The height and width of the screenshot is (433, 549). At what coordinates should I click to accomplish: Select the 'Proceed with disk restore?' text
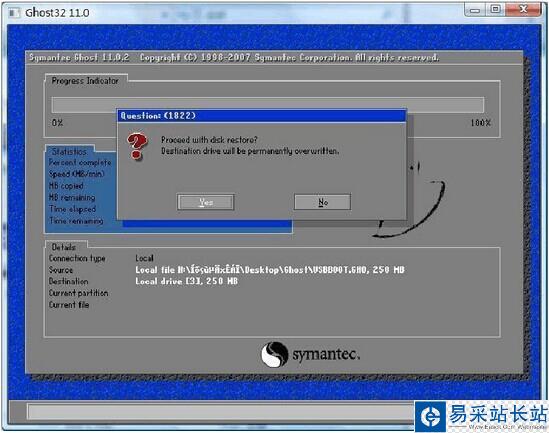click(x=209, y=140)
